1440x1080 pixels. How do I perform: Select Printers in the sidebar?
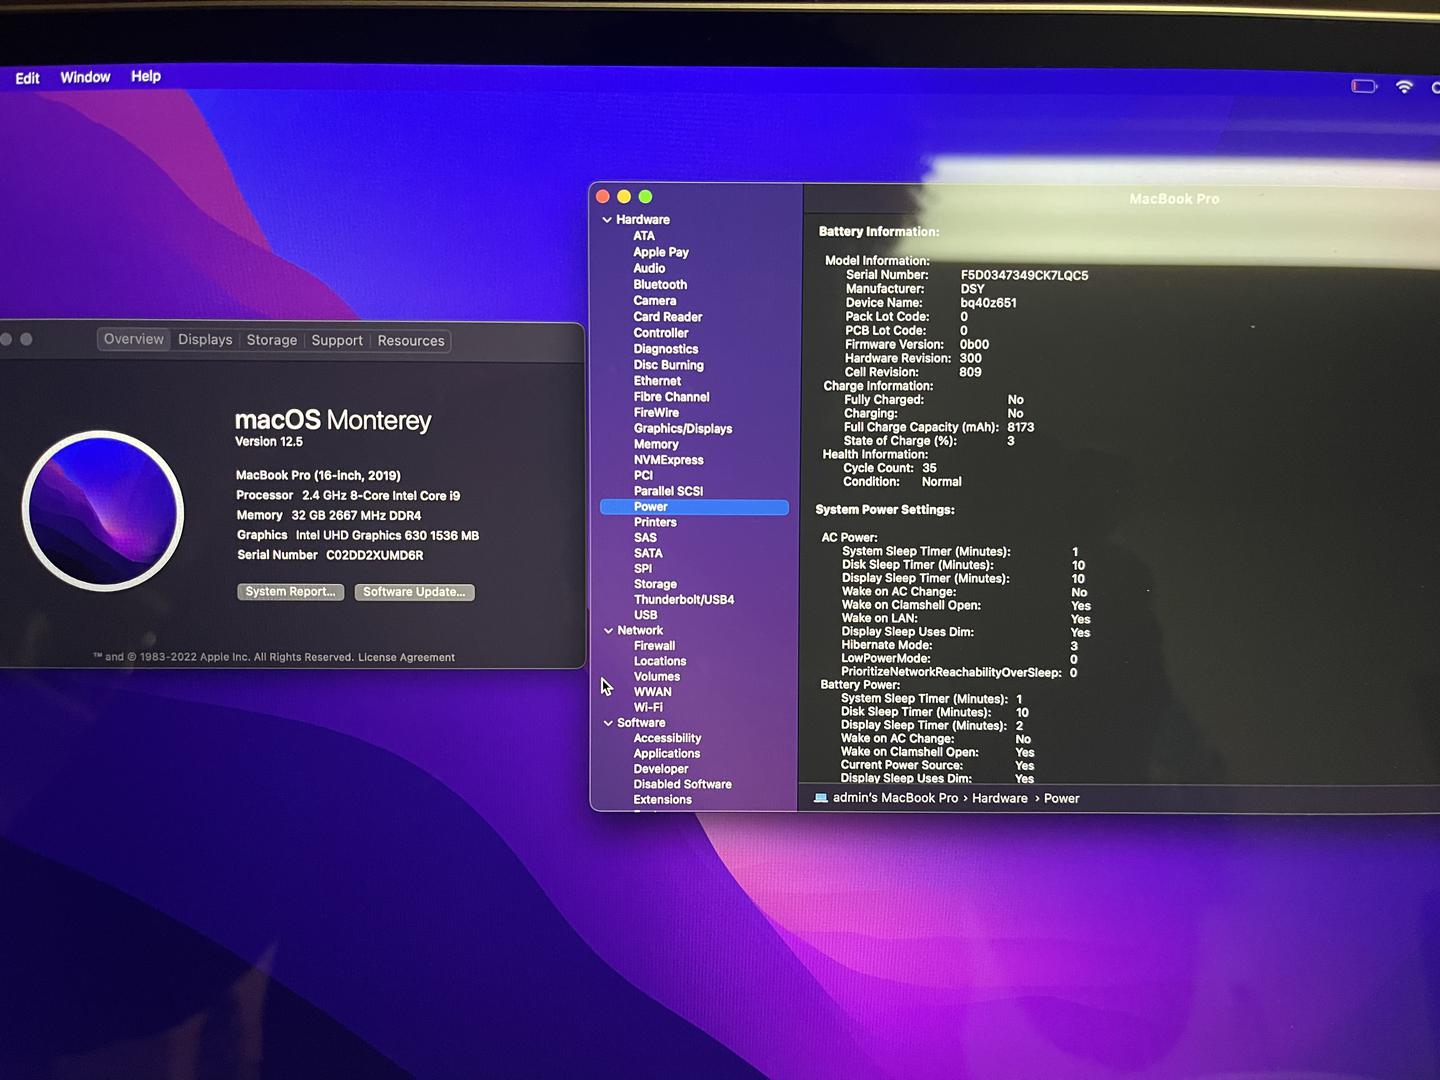tap(655, 522)
